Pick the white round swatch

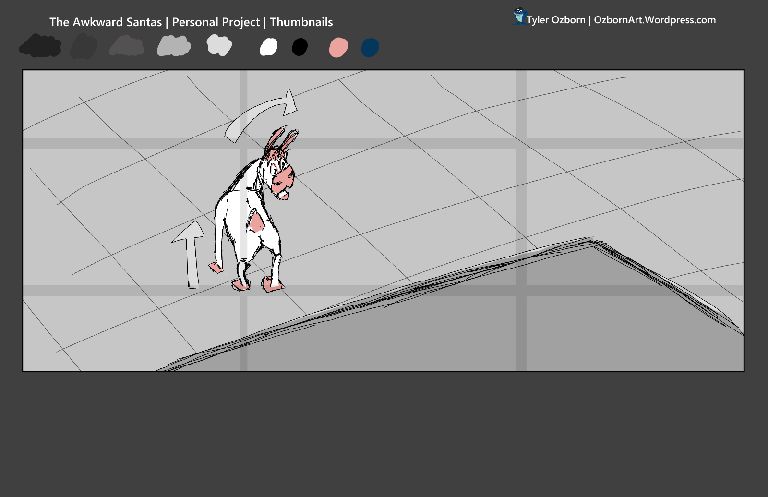[268, 47]
